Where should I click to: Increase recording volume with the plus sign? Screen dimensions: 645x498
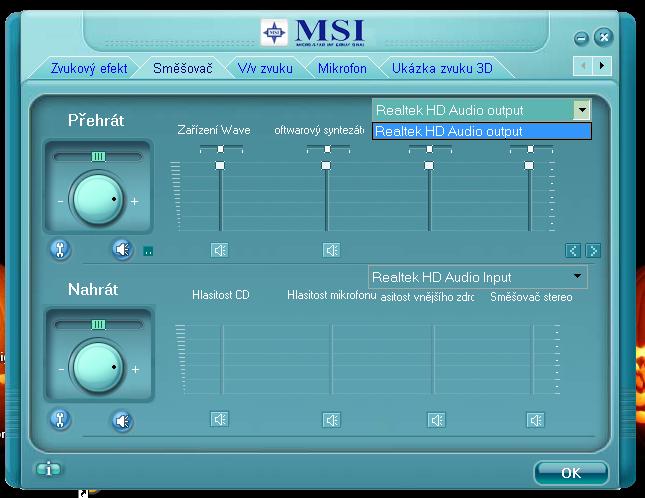[x=135, y=369]
